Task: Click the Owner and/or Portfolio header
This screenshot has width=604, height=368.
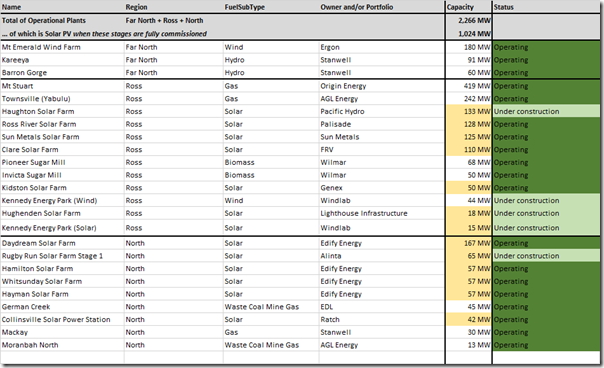Action: coord(381,7)
